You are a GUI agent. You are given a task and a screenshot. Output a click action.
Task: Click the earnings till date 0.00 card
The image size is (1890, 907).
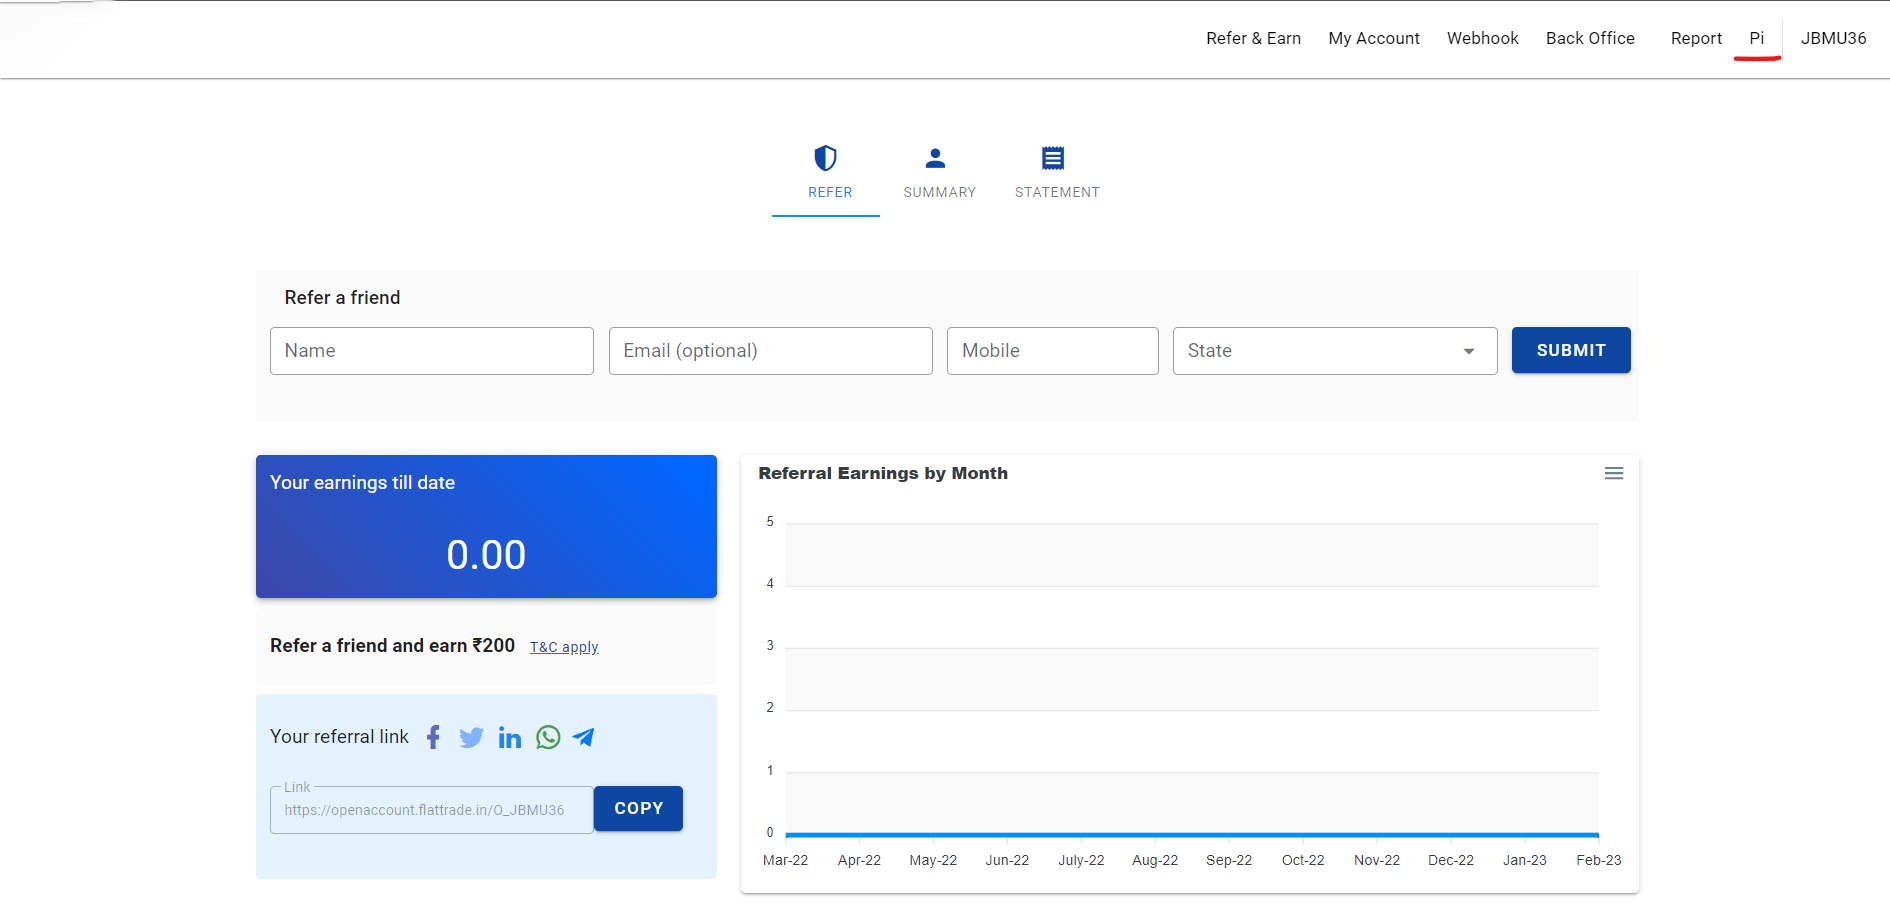point(486,526)
